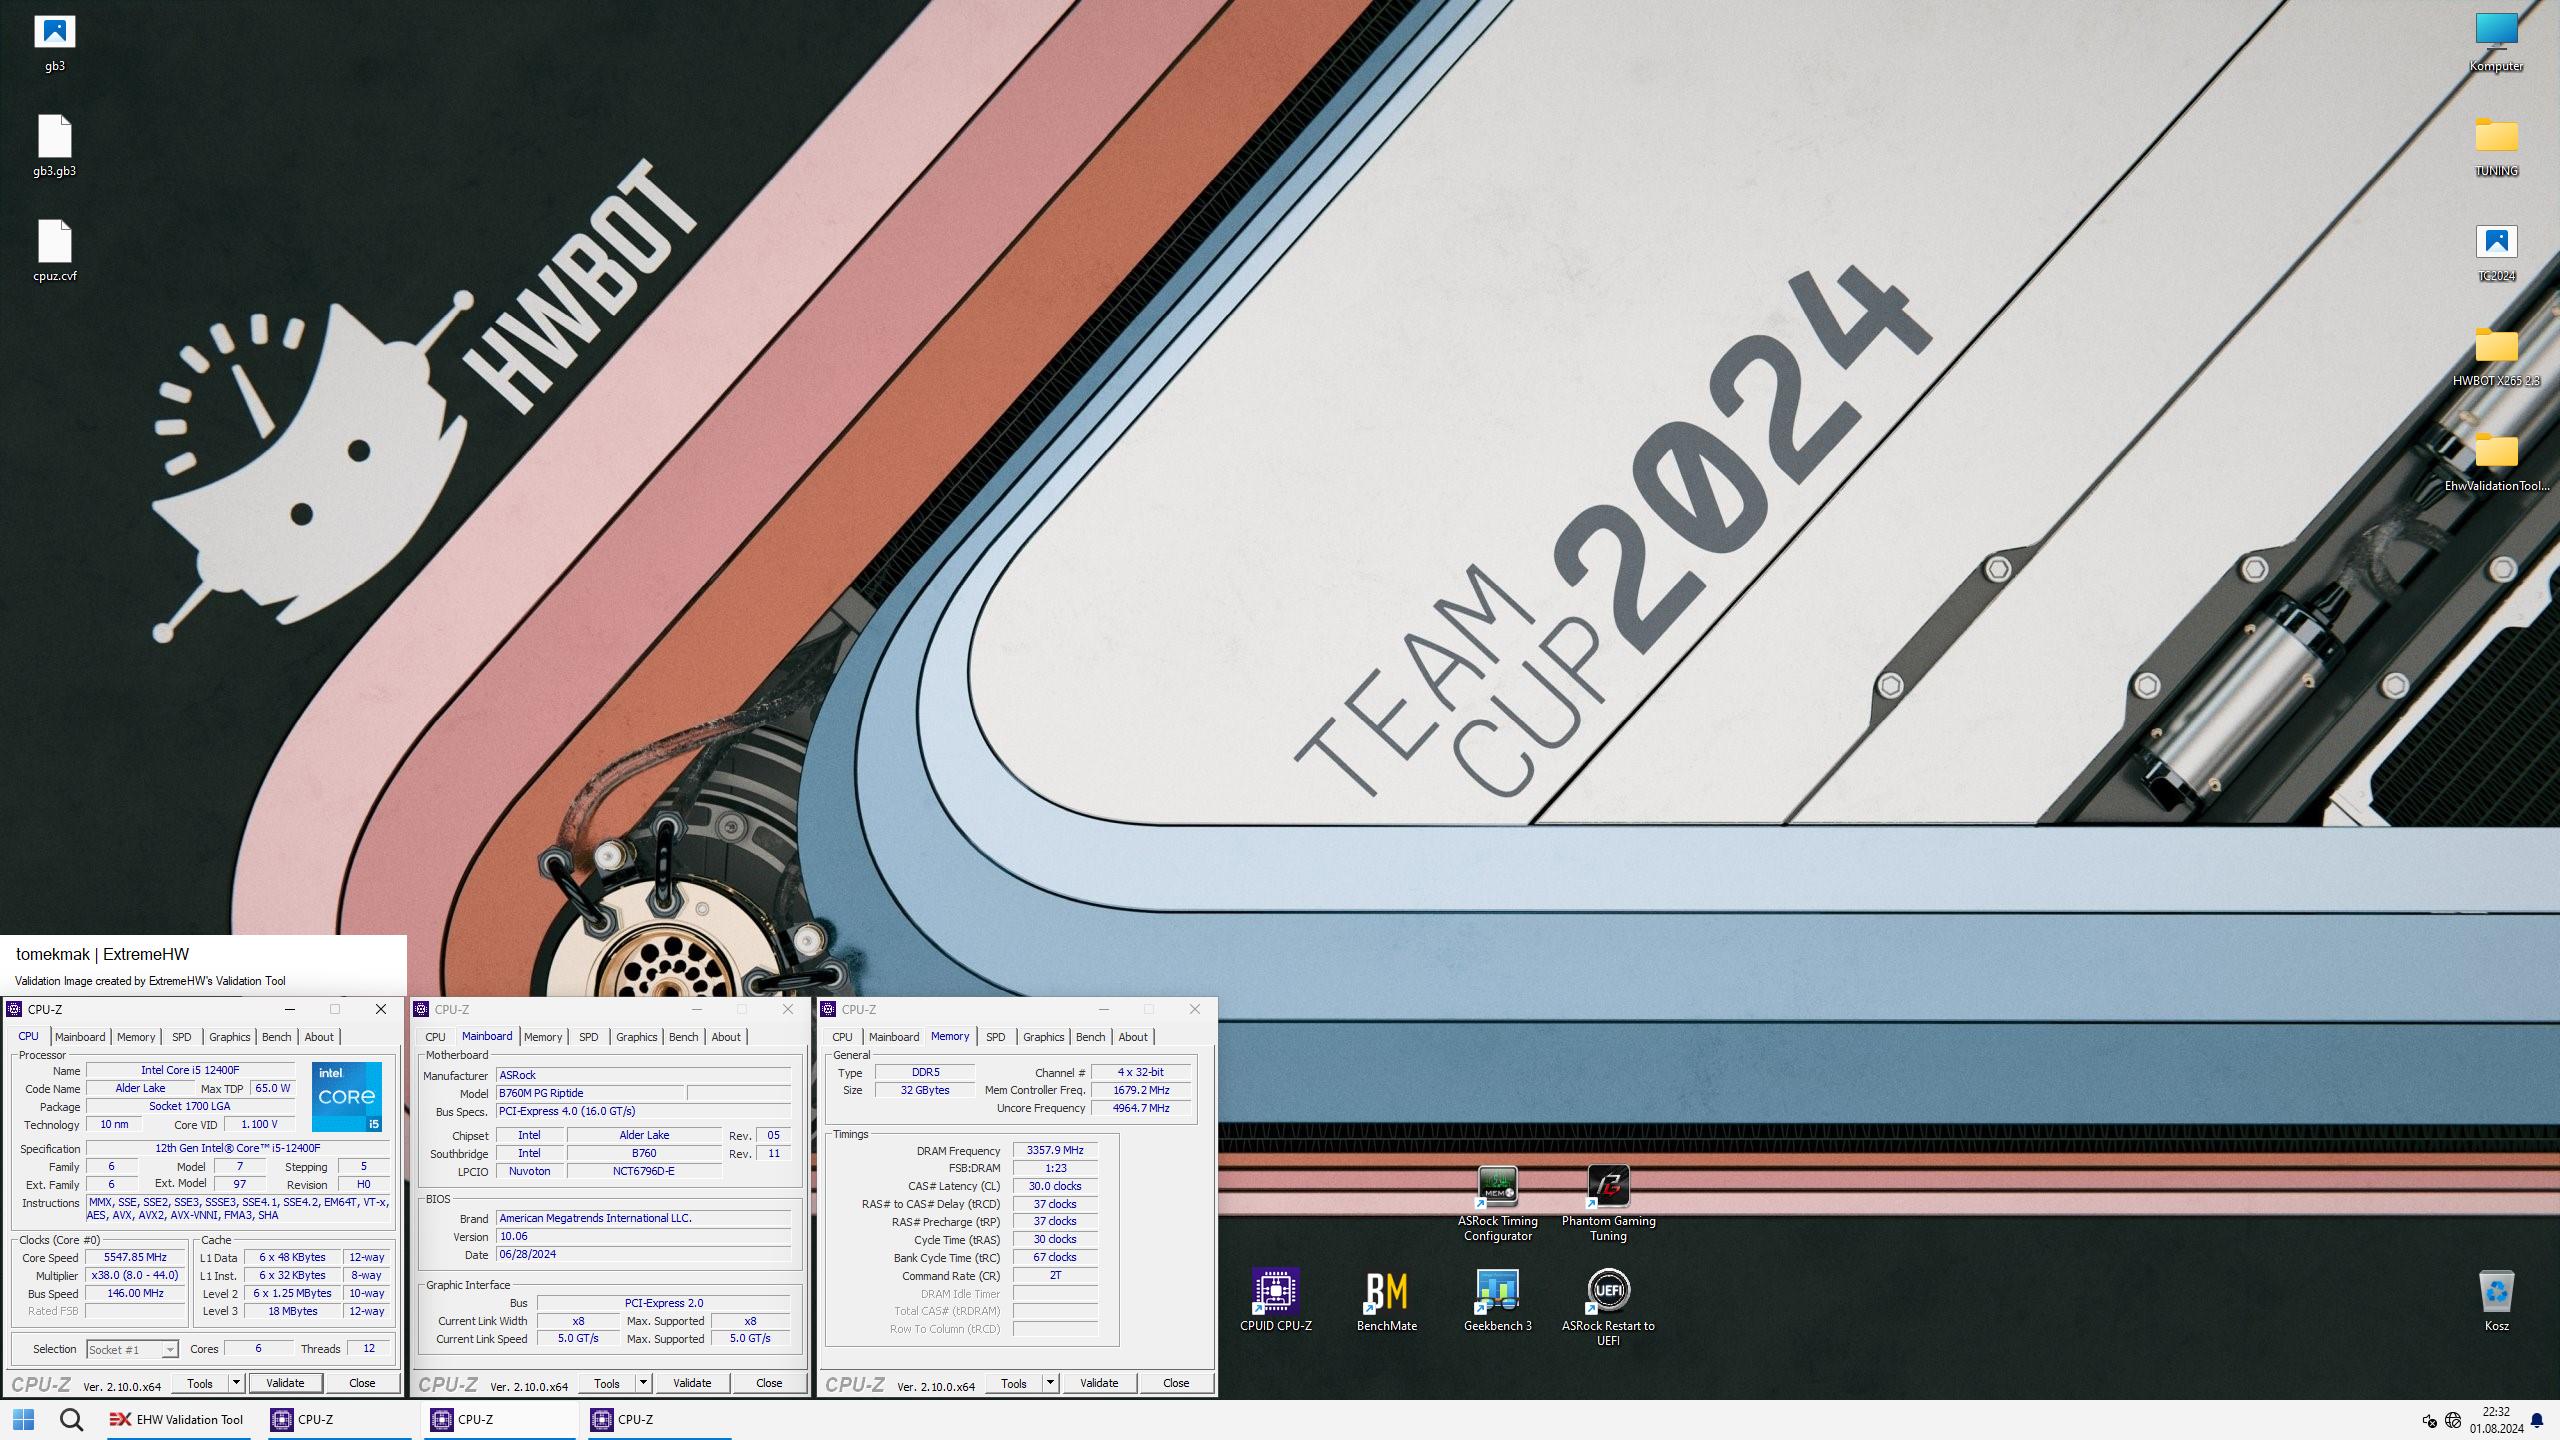Switch to Graphics tab in first CPU-Z window
The height and width of the screenshot is (1440, 2560).
(229, 1037)
